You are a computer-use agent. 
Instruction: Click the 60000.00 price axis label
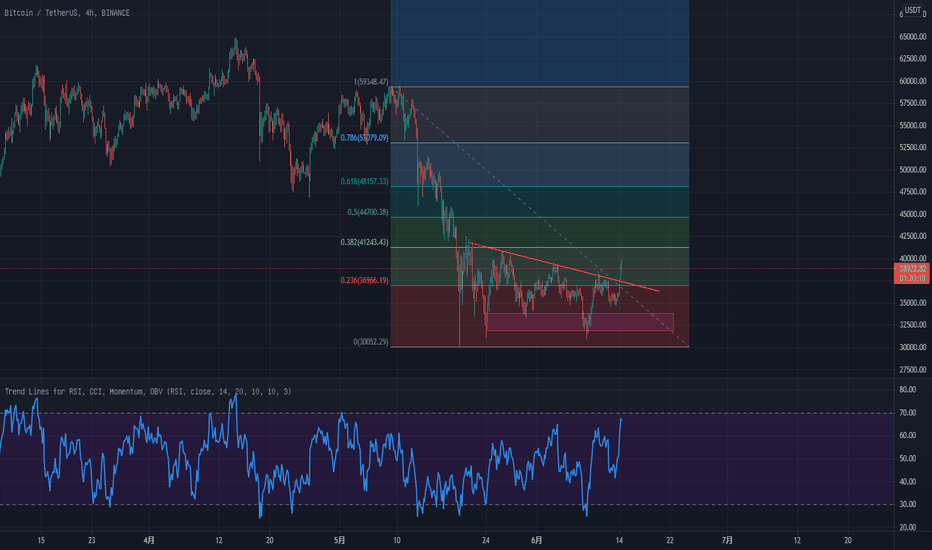(x=912, y=81)
